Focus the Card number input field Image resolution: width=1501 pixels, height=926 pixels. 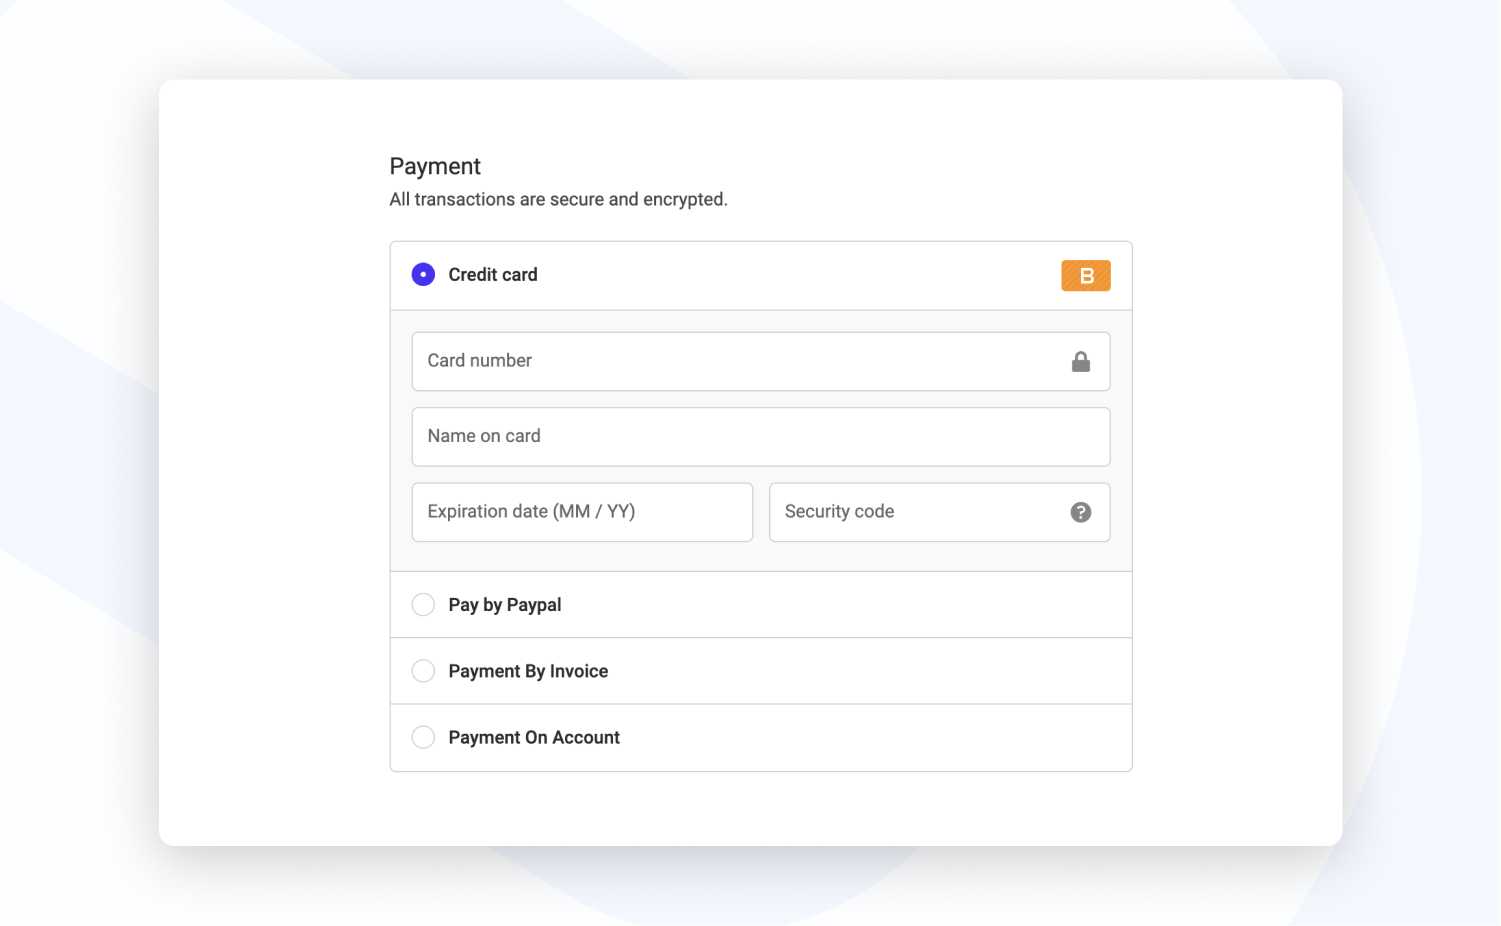click(760, 361)
